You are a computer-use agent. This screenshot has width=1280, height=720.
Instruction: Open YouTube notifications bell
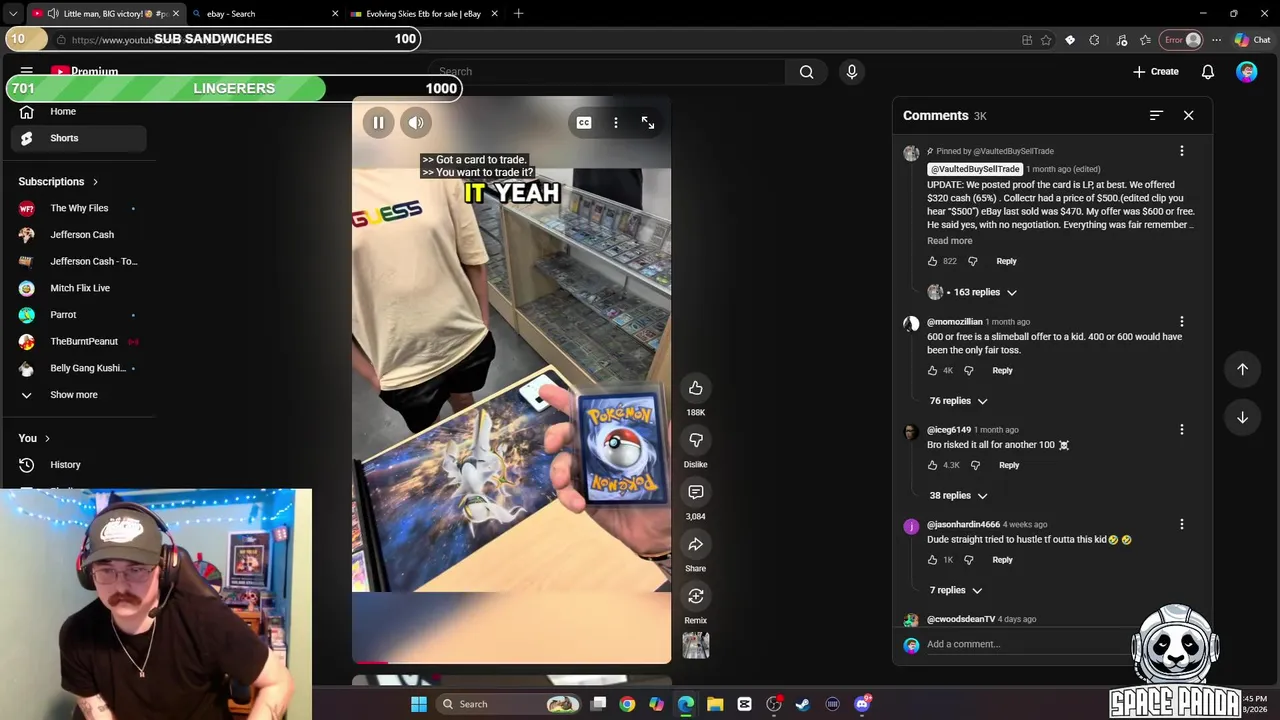[1208, 72]
